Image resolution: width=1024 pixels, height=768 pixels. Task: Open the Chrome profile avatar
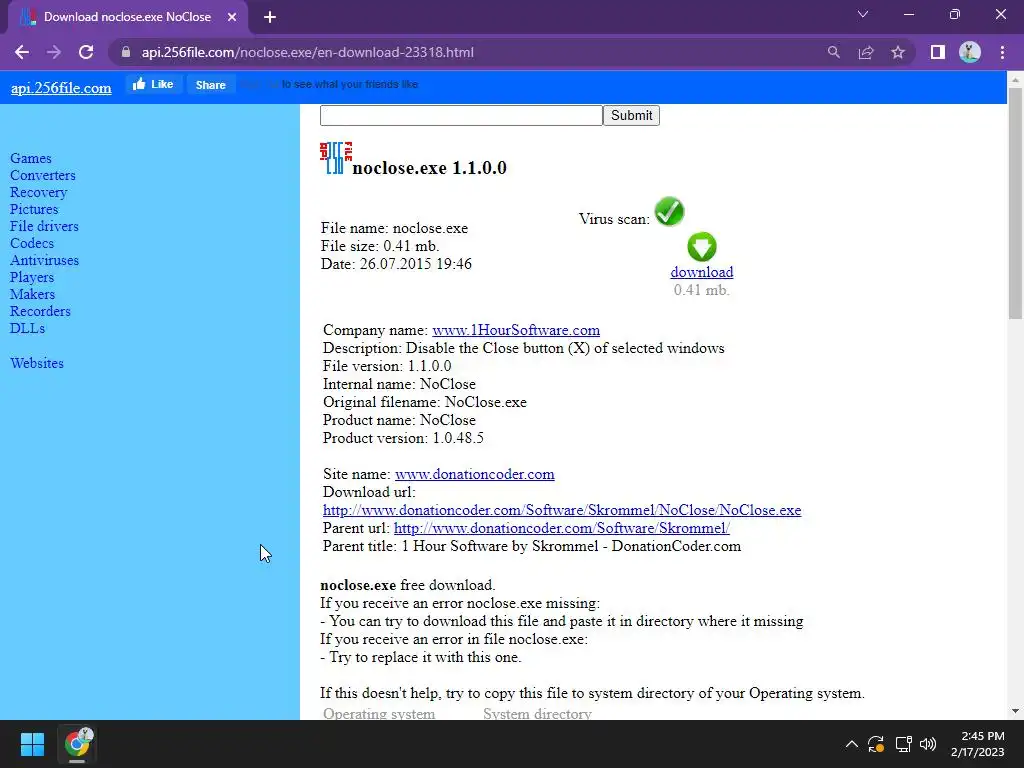(x=970, y=52)
